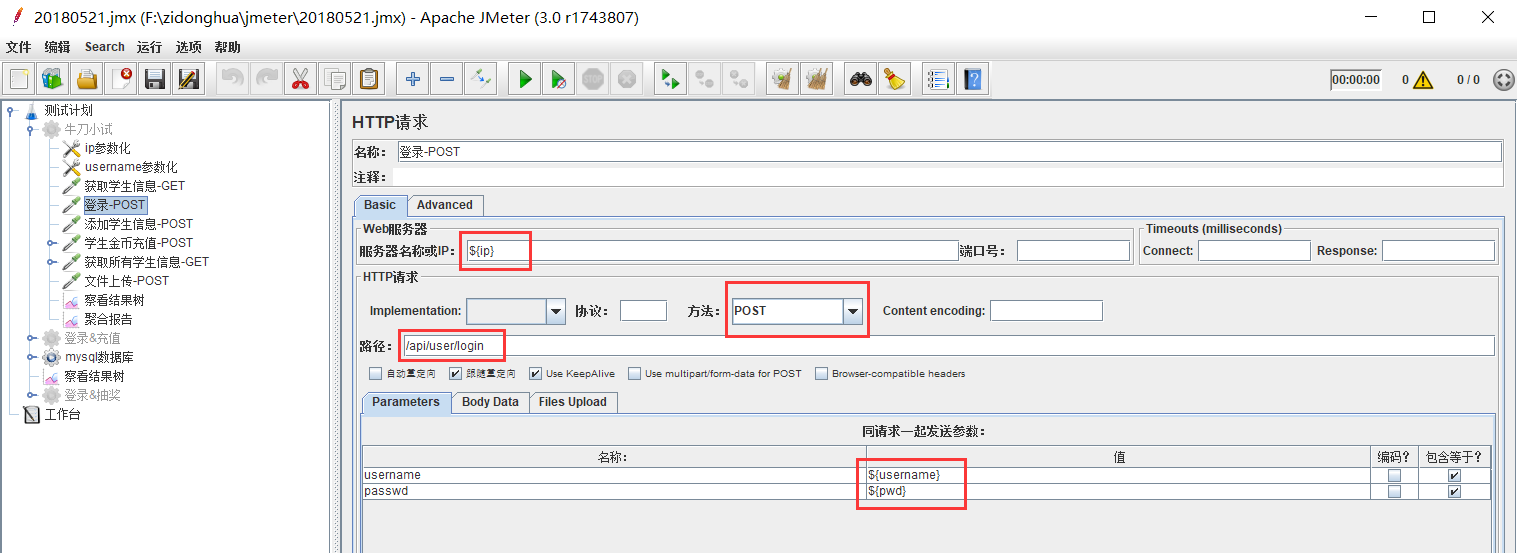The height and width of the screenshot is (553, 1517).
Task: Click the Shutdown test icon
Action: (x=626, y=78)
